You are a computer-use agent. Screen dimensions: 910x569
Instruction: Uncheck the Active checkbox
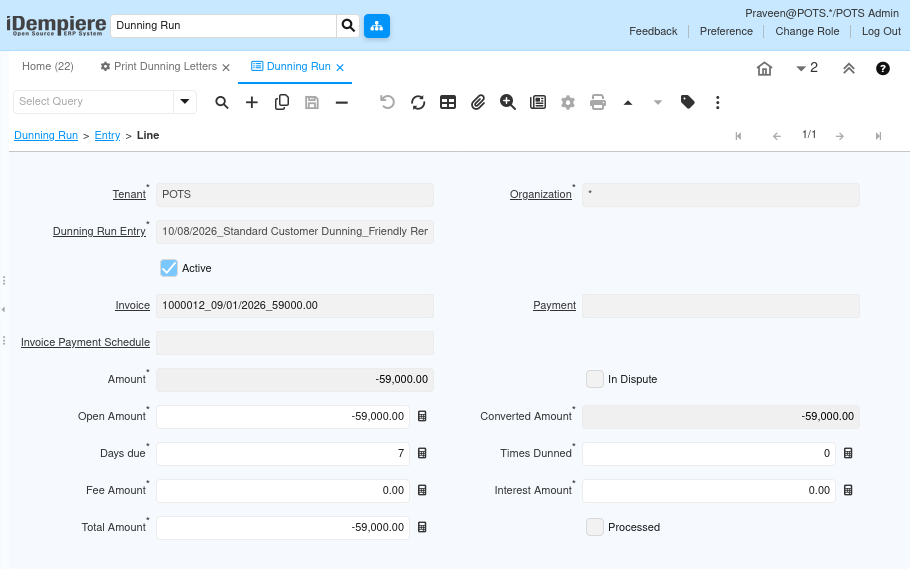[169, 268]
